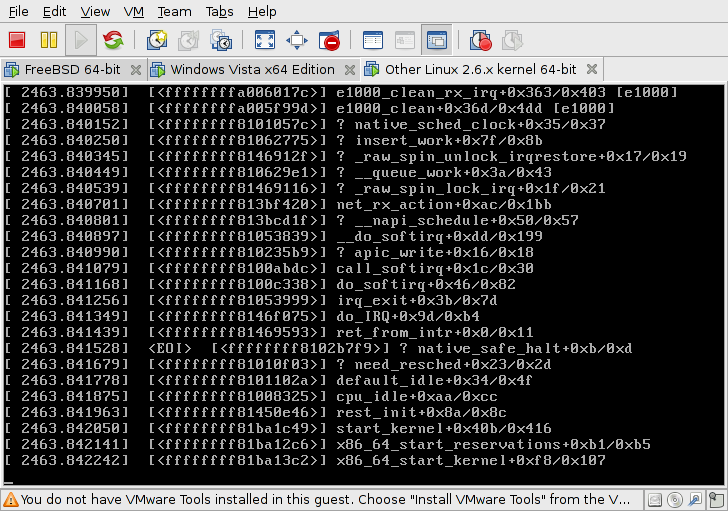728x511 pixels.
Task: Click the cpu_idle+0xaa/0xcc line
Action: click(251, 396)
